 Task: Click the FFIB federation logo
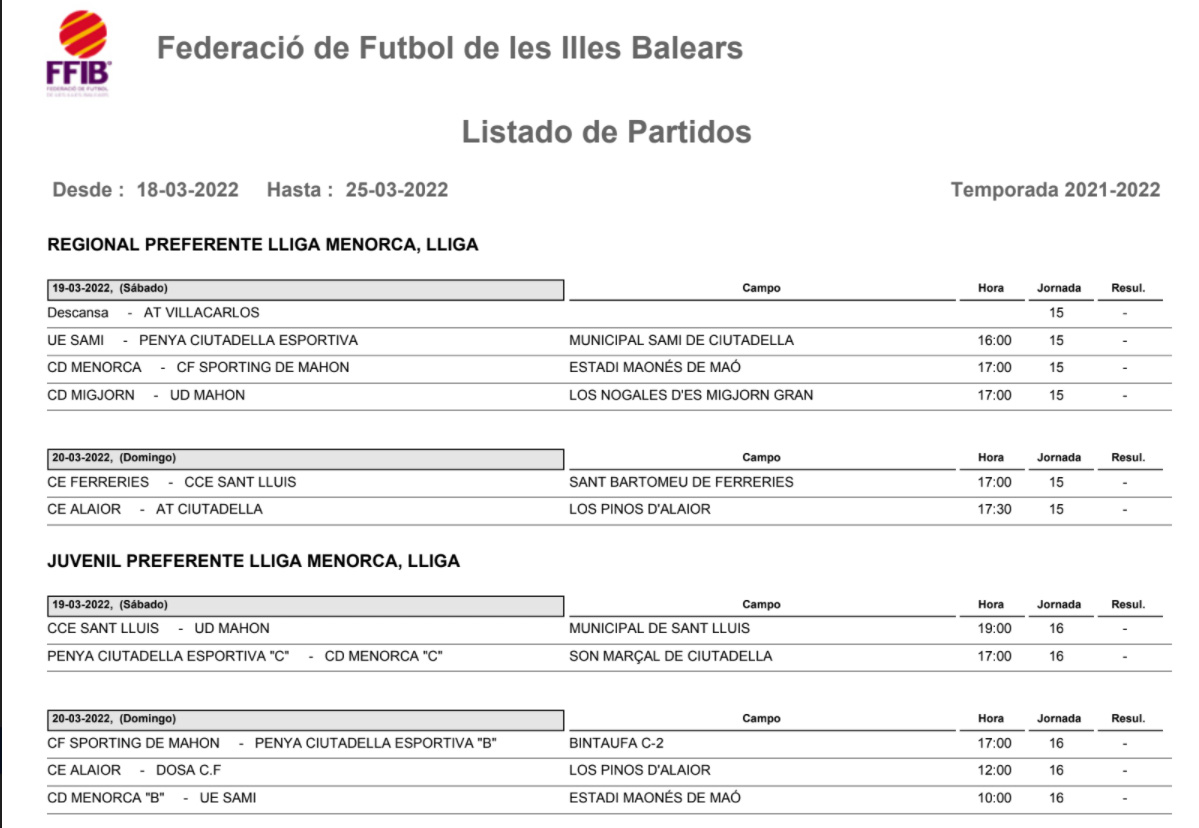point(78,52)
